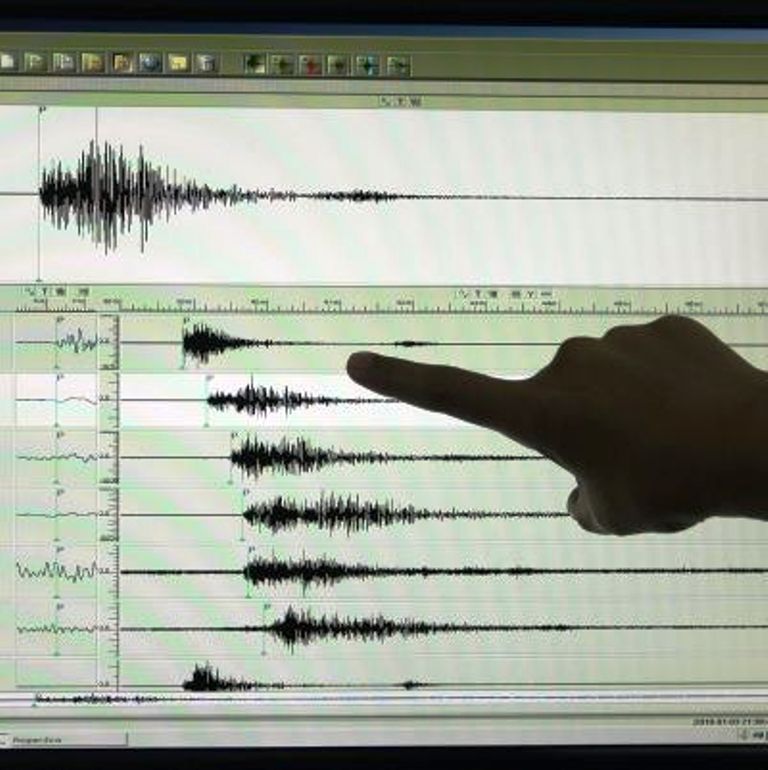Click the blank new document toolbar icon

[x=7, y=62]
